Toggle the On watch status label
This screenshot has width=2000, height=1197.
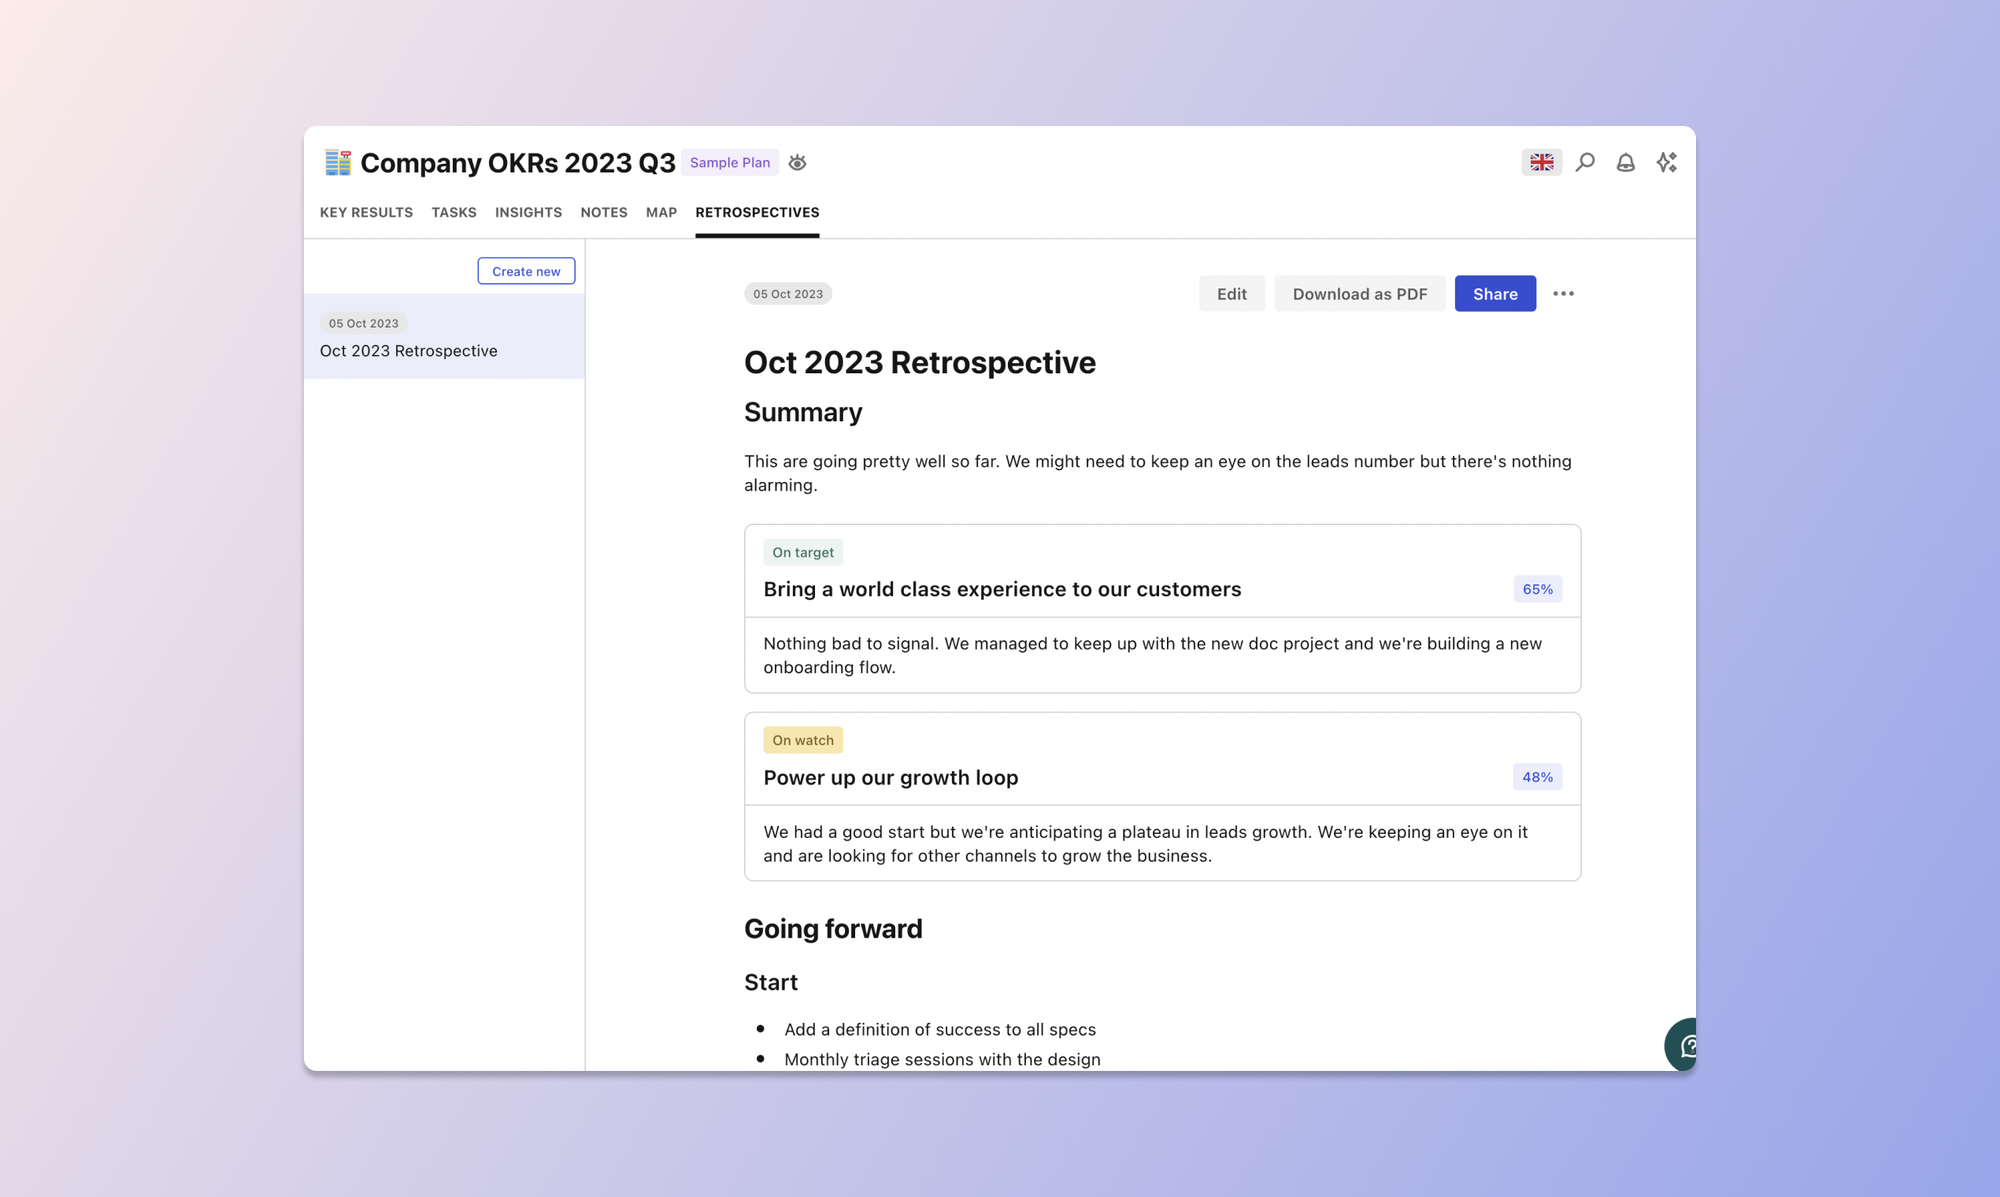pos(803,740)
